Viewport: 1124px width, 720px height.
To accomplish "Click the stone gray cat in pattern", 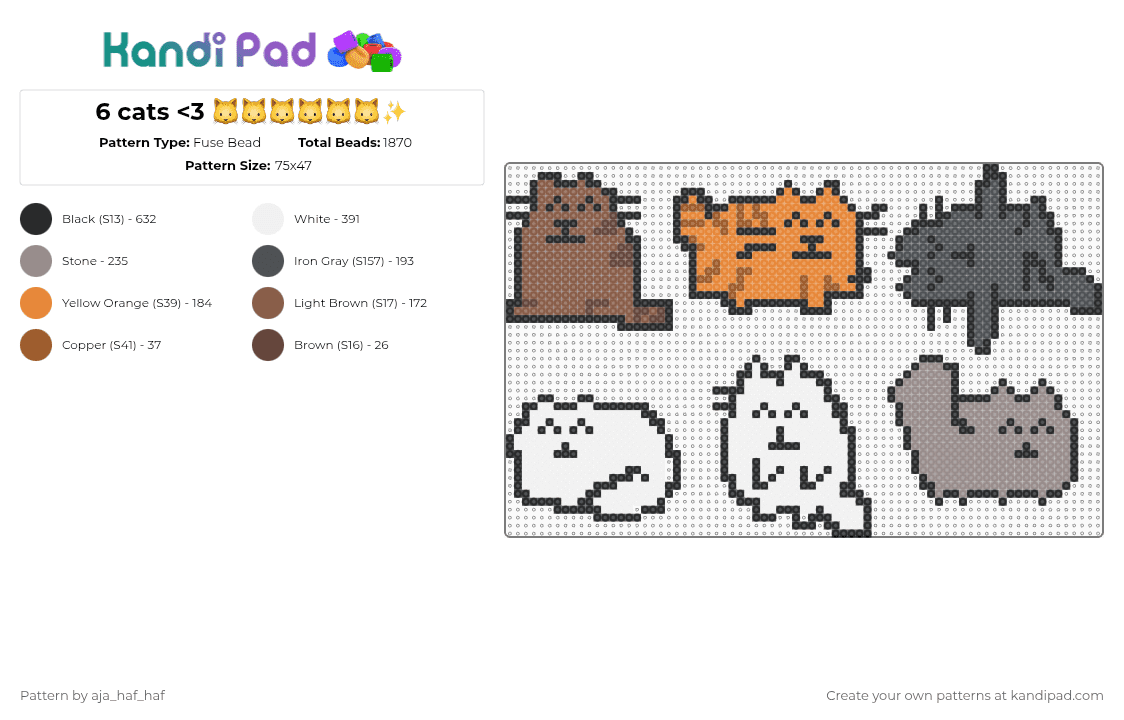I will tap(984, 430).
